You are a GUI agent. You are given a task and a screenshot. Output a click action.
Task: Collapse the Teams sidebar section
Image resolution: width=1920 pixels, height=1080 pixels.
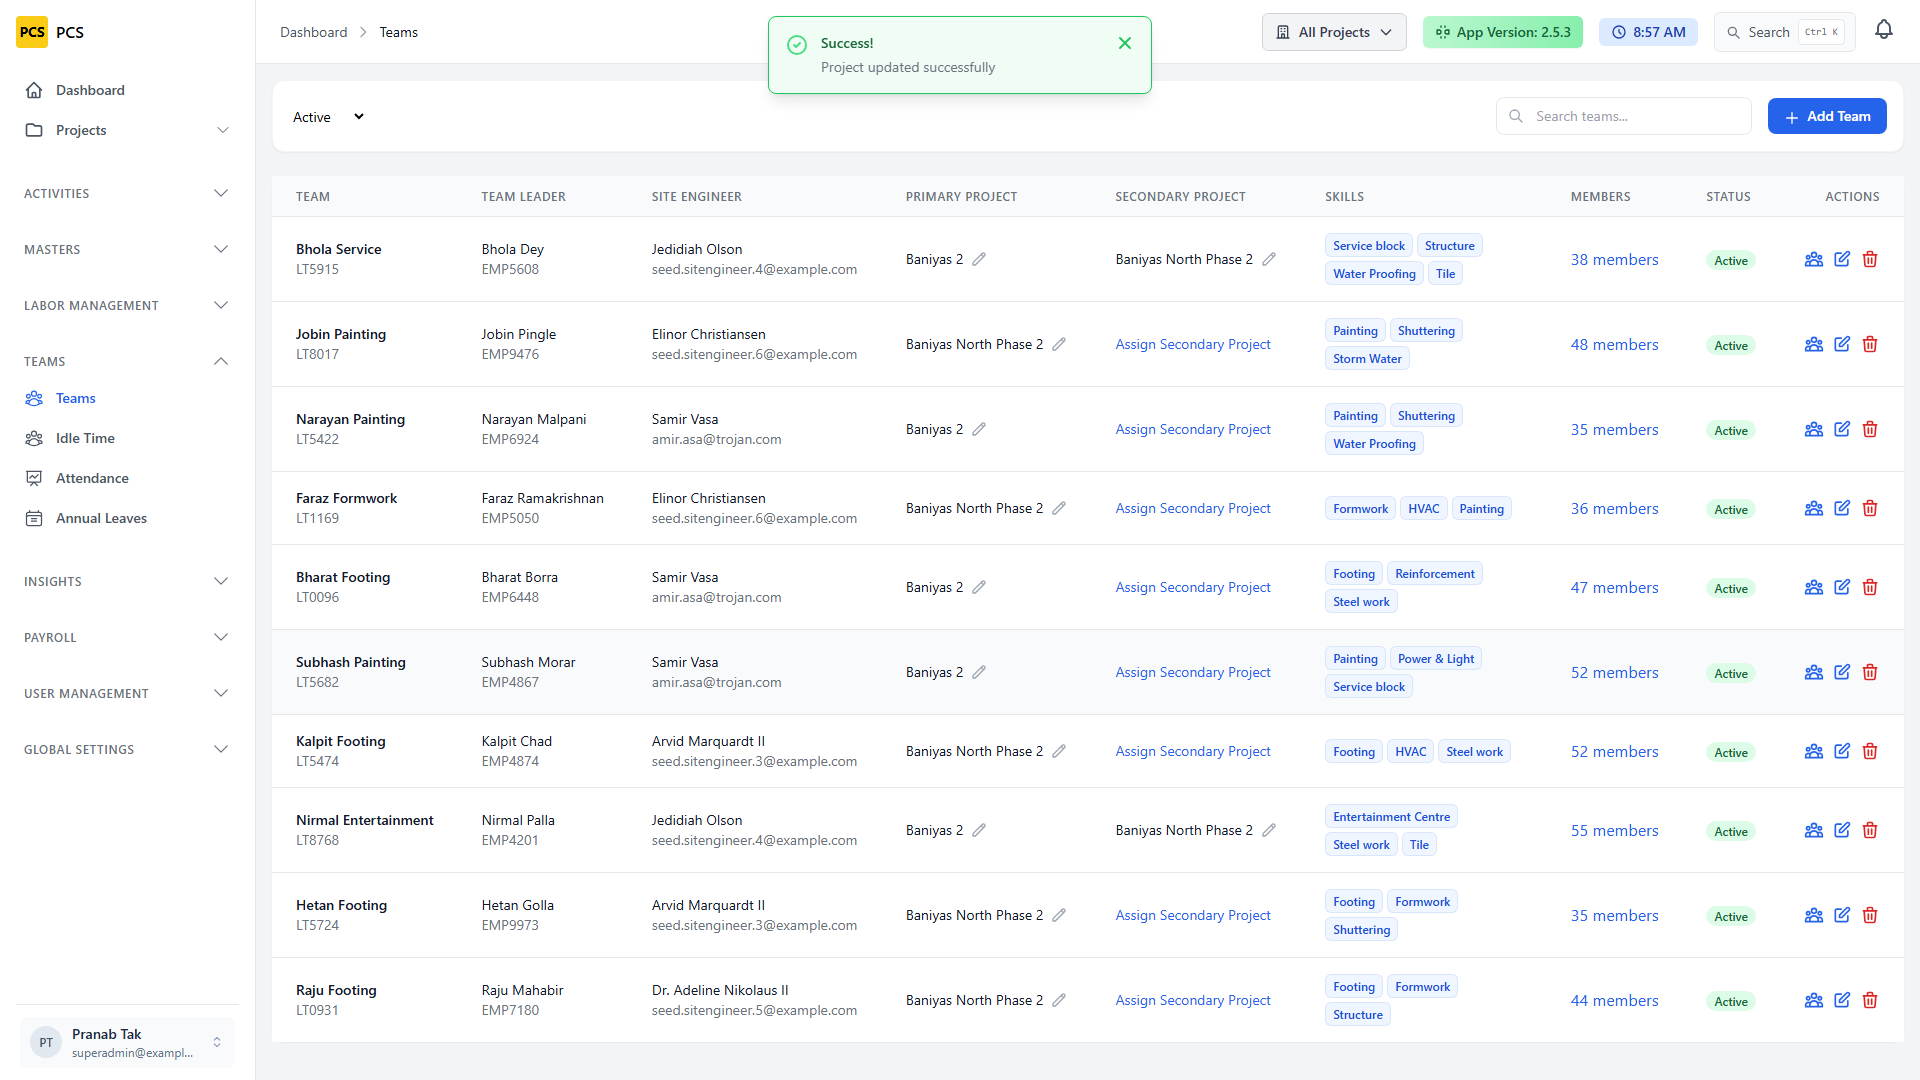point(127,361)
